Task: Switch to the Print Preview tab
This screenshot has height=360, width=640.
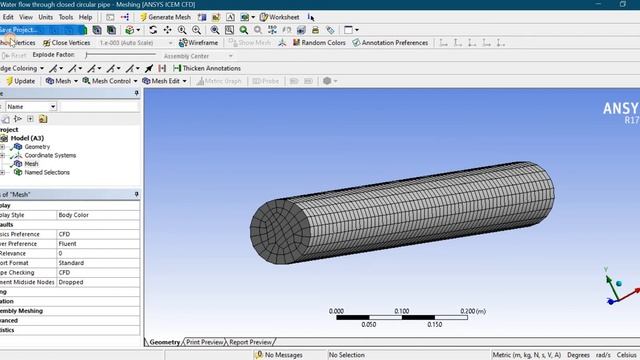Action: (204, 342)
